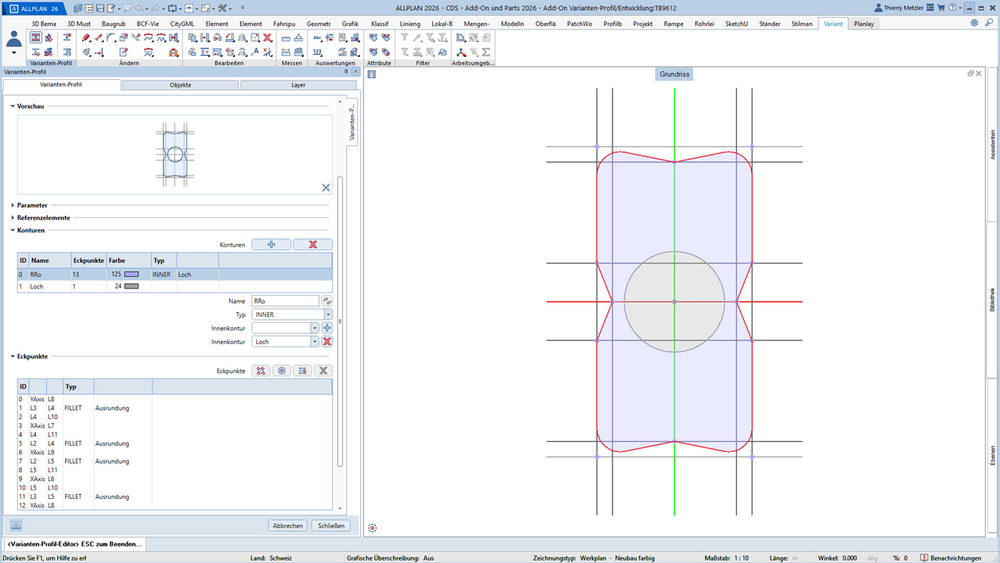Click the Schließen button
Viewport: 1000px width, 563px height.
(331, 525)
